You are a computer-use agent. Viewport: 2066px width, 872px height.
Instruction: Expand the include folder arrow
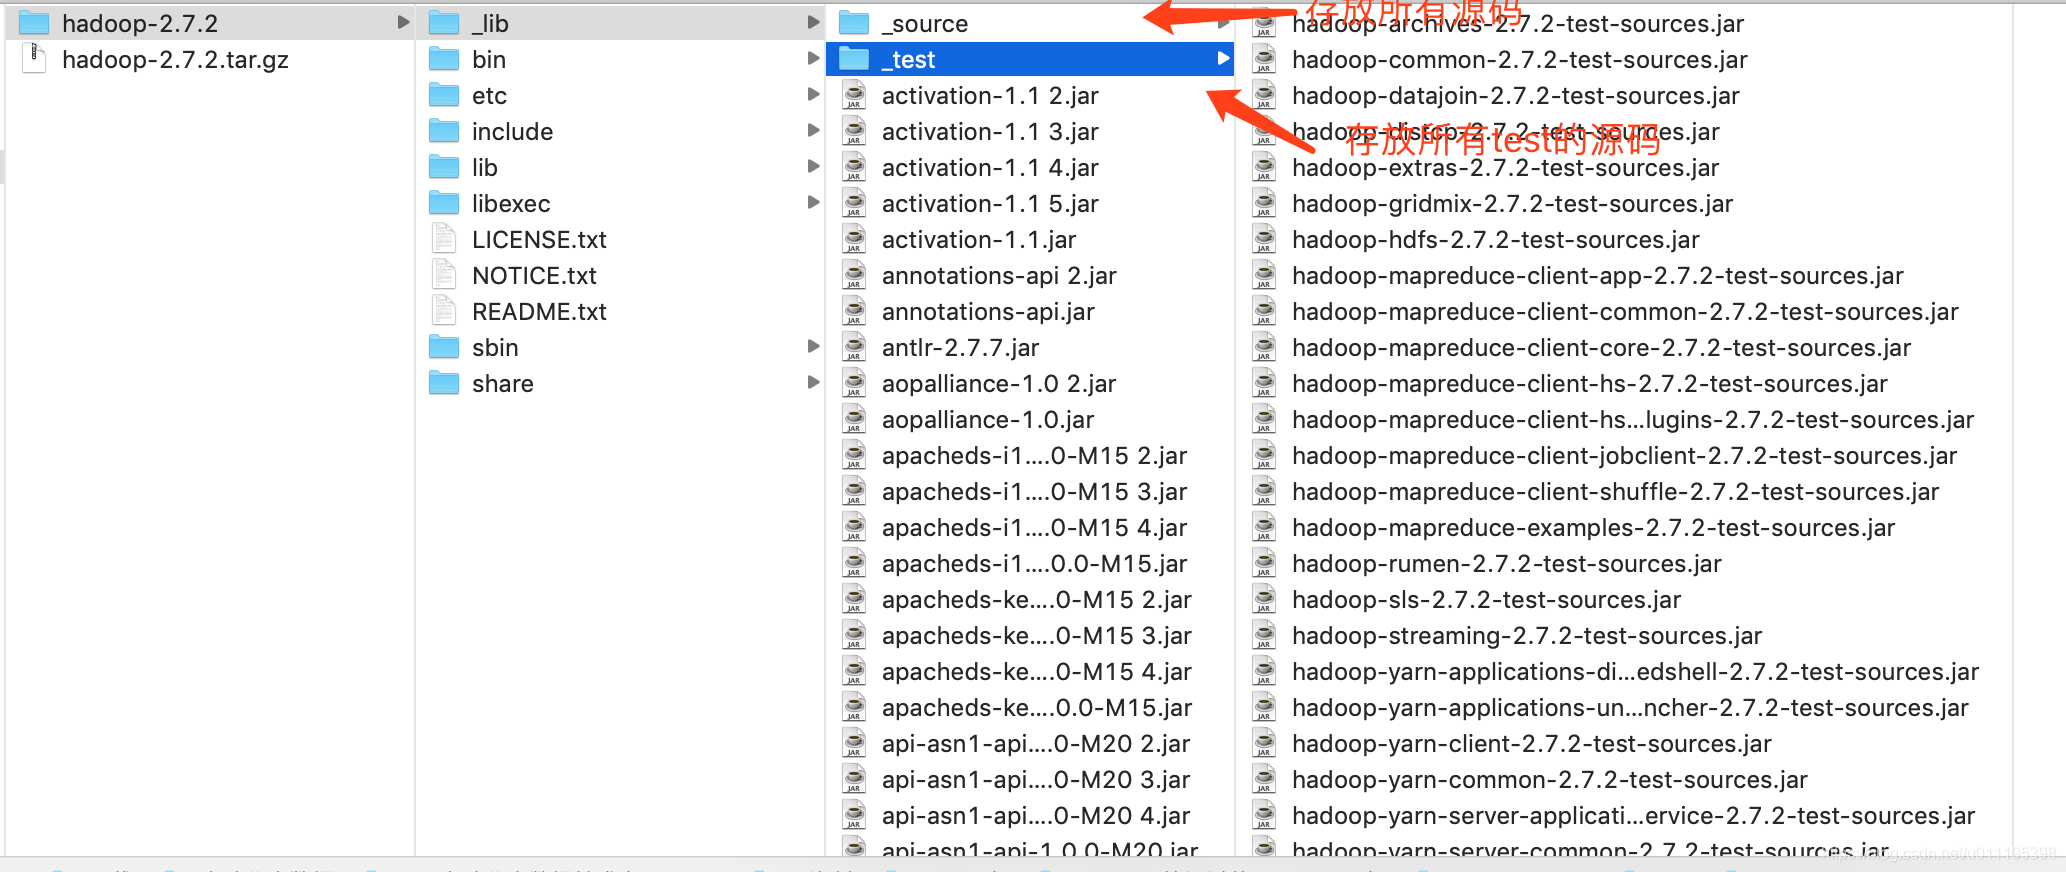point(813,130)
